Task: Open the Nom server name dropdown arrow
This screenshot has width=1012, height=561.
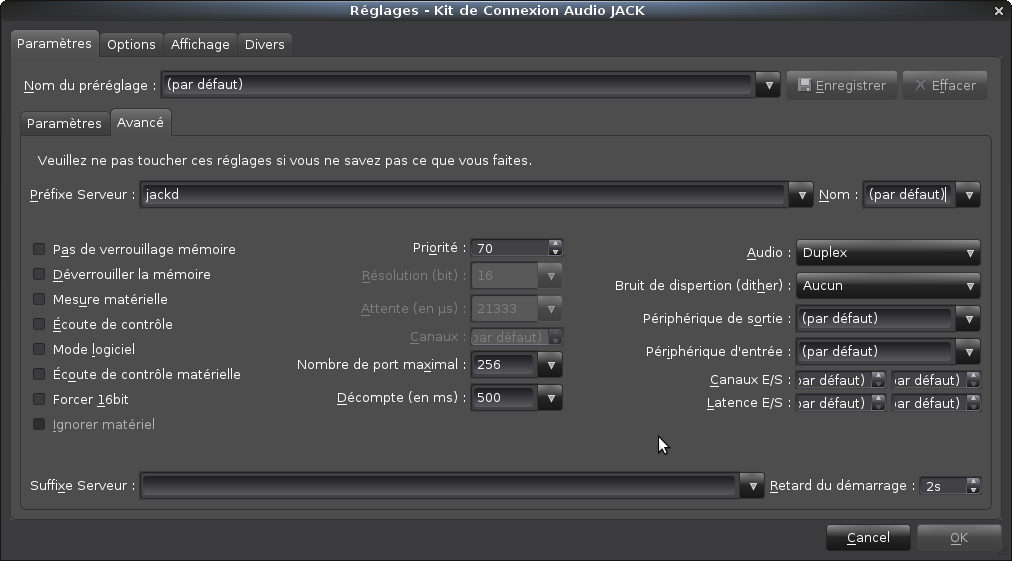Action: point(968,195)
